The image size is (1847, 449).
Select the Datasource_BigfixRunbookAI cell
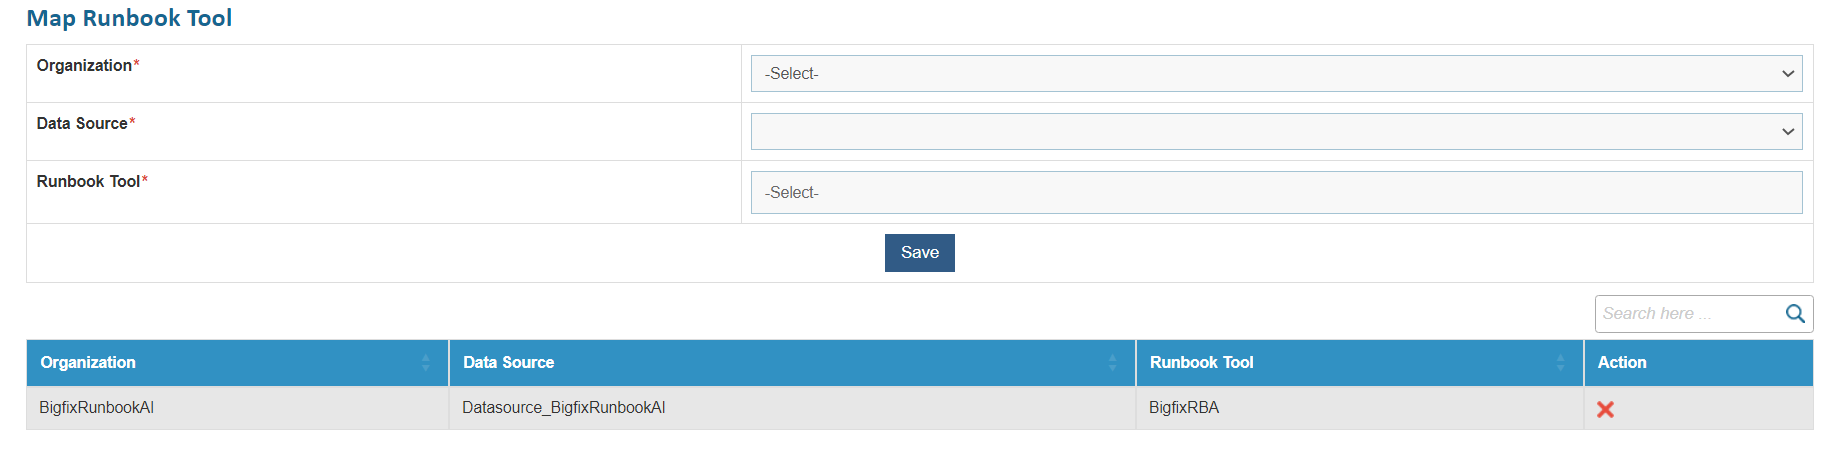pyautogui.click(x=563, y=408)
